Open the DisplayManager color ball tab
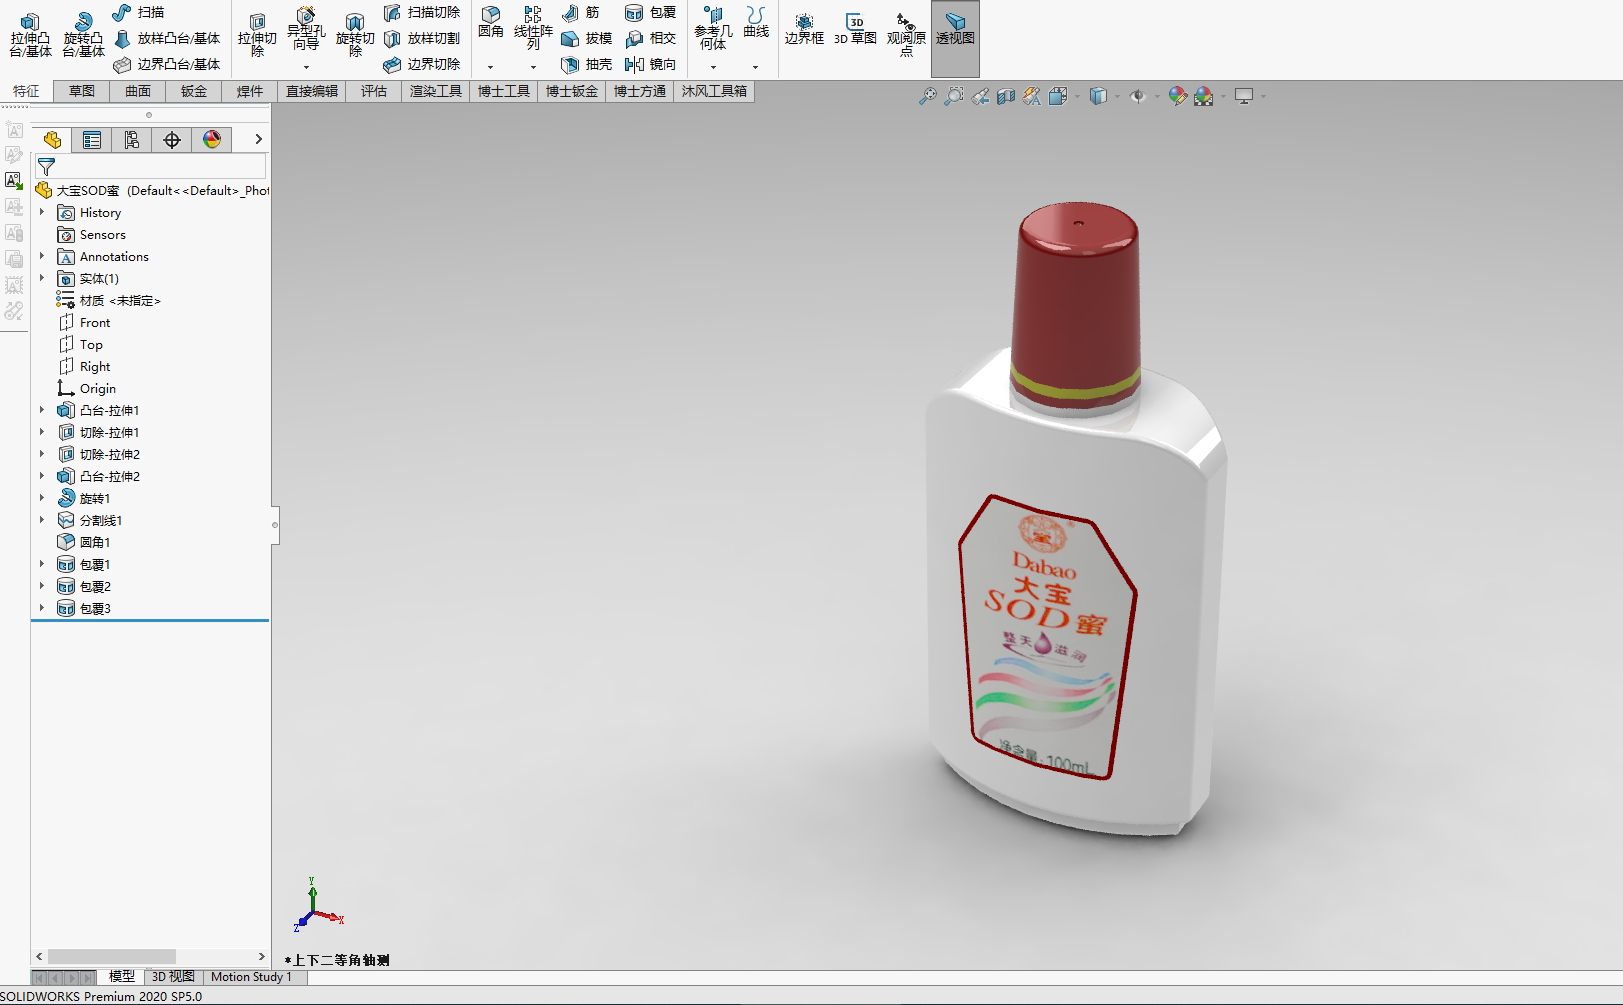Viewport: 1623px width, 1005px height. pyautogui.click(x=212, y=140)
